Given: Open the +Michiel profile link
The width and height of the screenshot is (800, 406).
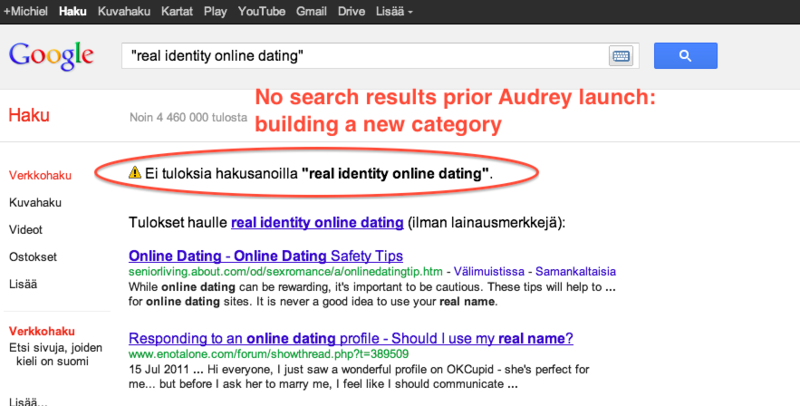Looking at the screenshot, I should (x=26, y=11).
